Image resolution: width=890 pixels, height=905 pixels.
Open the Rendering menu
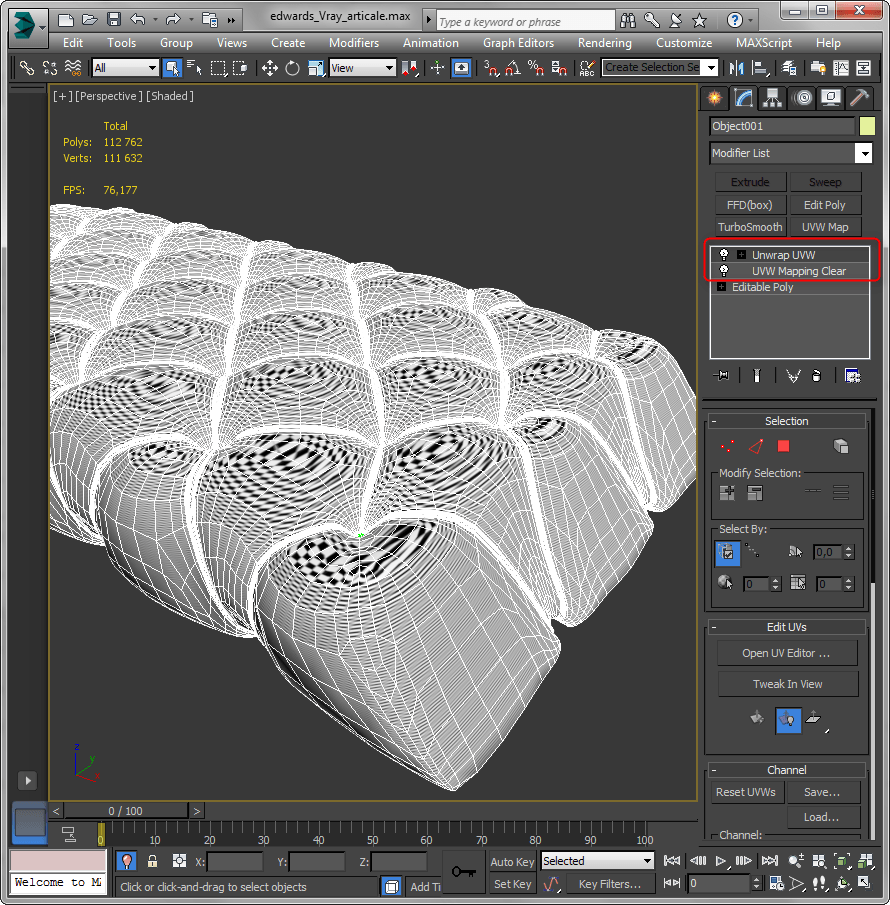click(604, 43)
